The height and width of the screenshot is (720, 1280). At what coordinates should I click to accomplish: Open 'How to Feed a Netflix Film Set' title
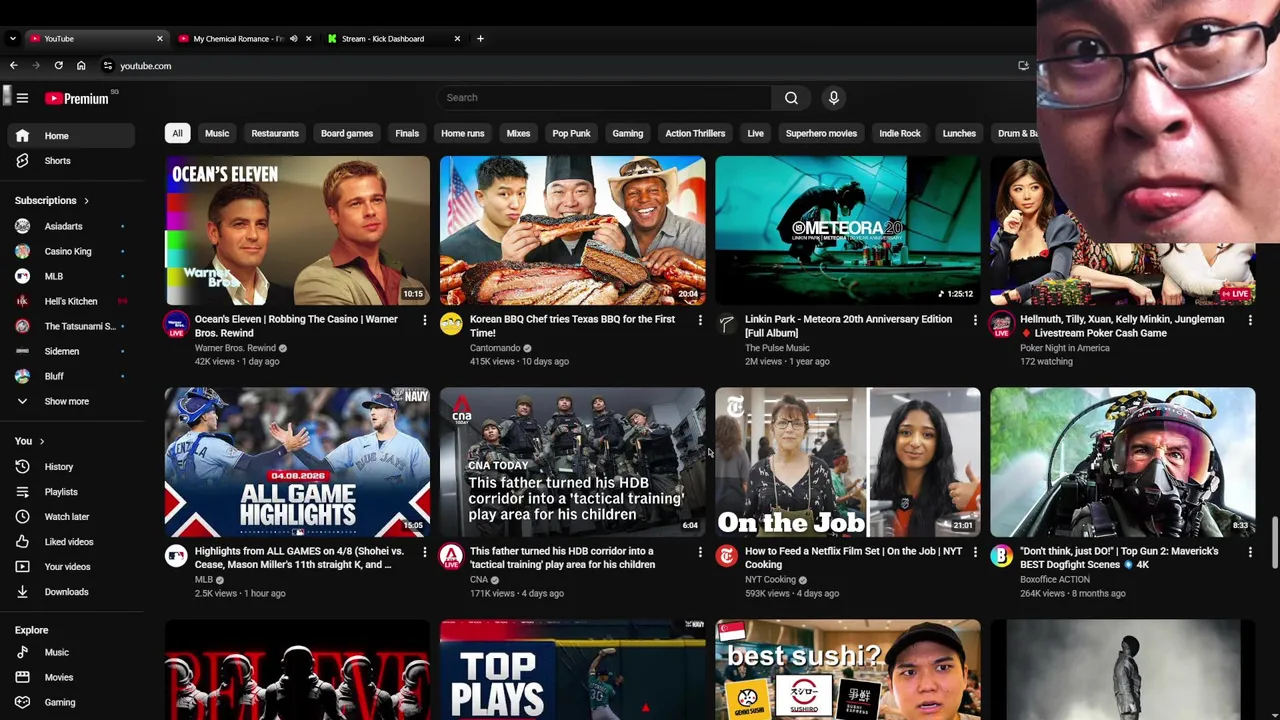pos(854,558)
